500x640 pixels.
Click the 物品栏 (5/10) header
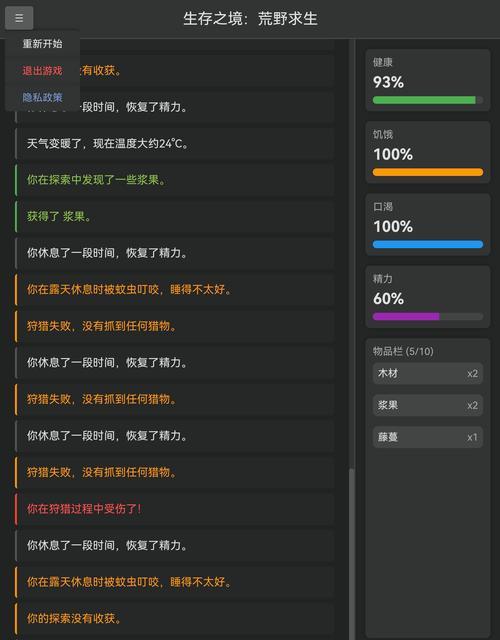(403, 351)
